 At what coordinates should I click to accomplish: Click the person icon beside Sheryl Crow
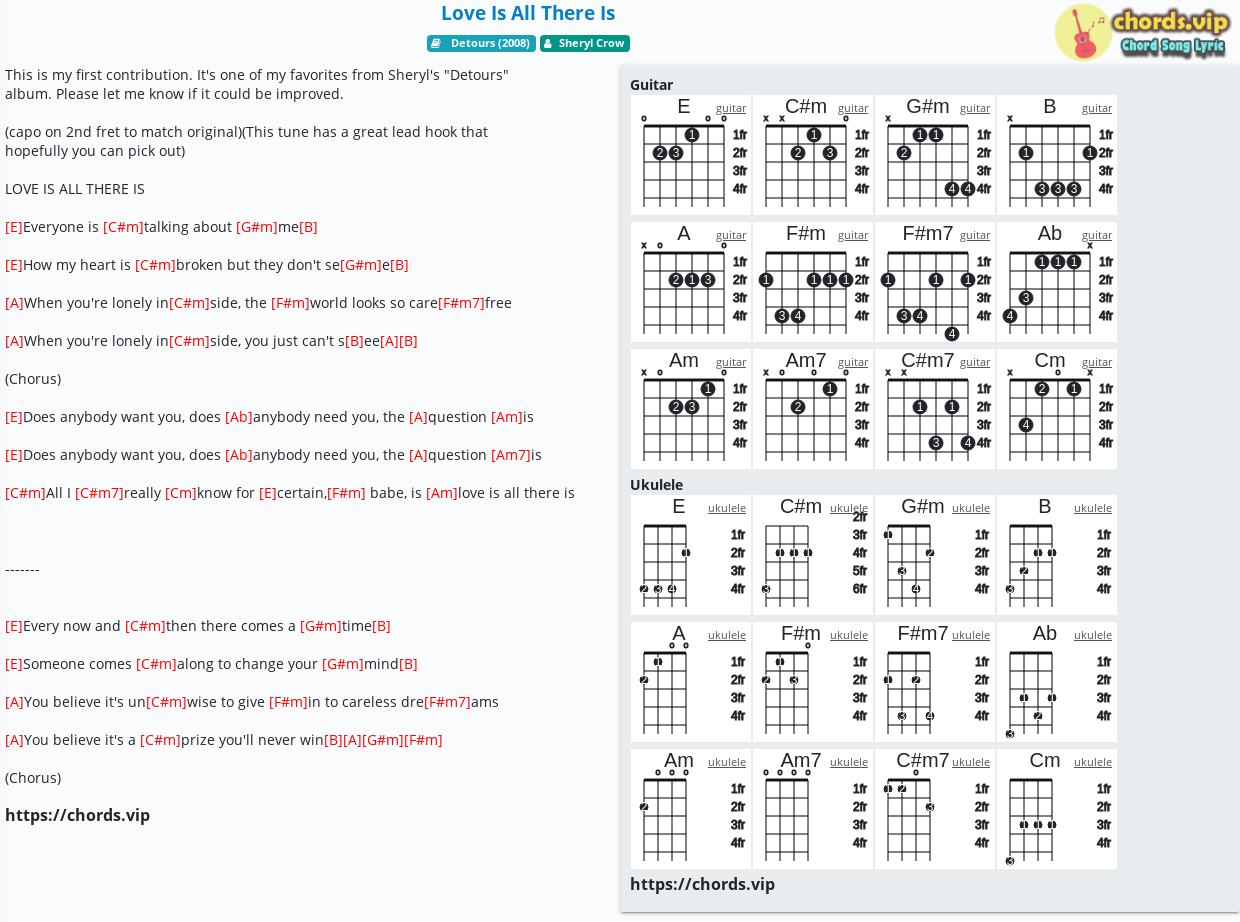coord(548,43)
